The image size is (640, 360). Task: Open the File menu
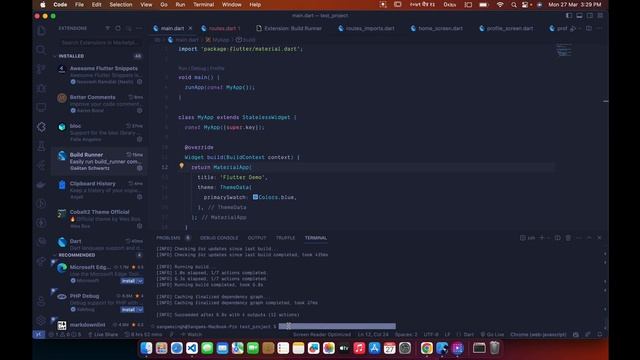pos(79,4)
